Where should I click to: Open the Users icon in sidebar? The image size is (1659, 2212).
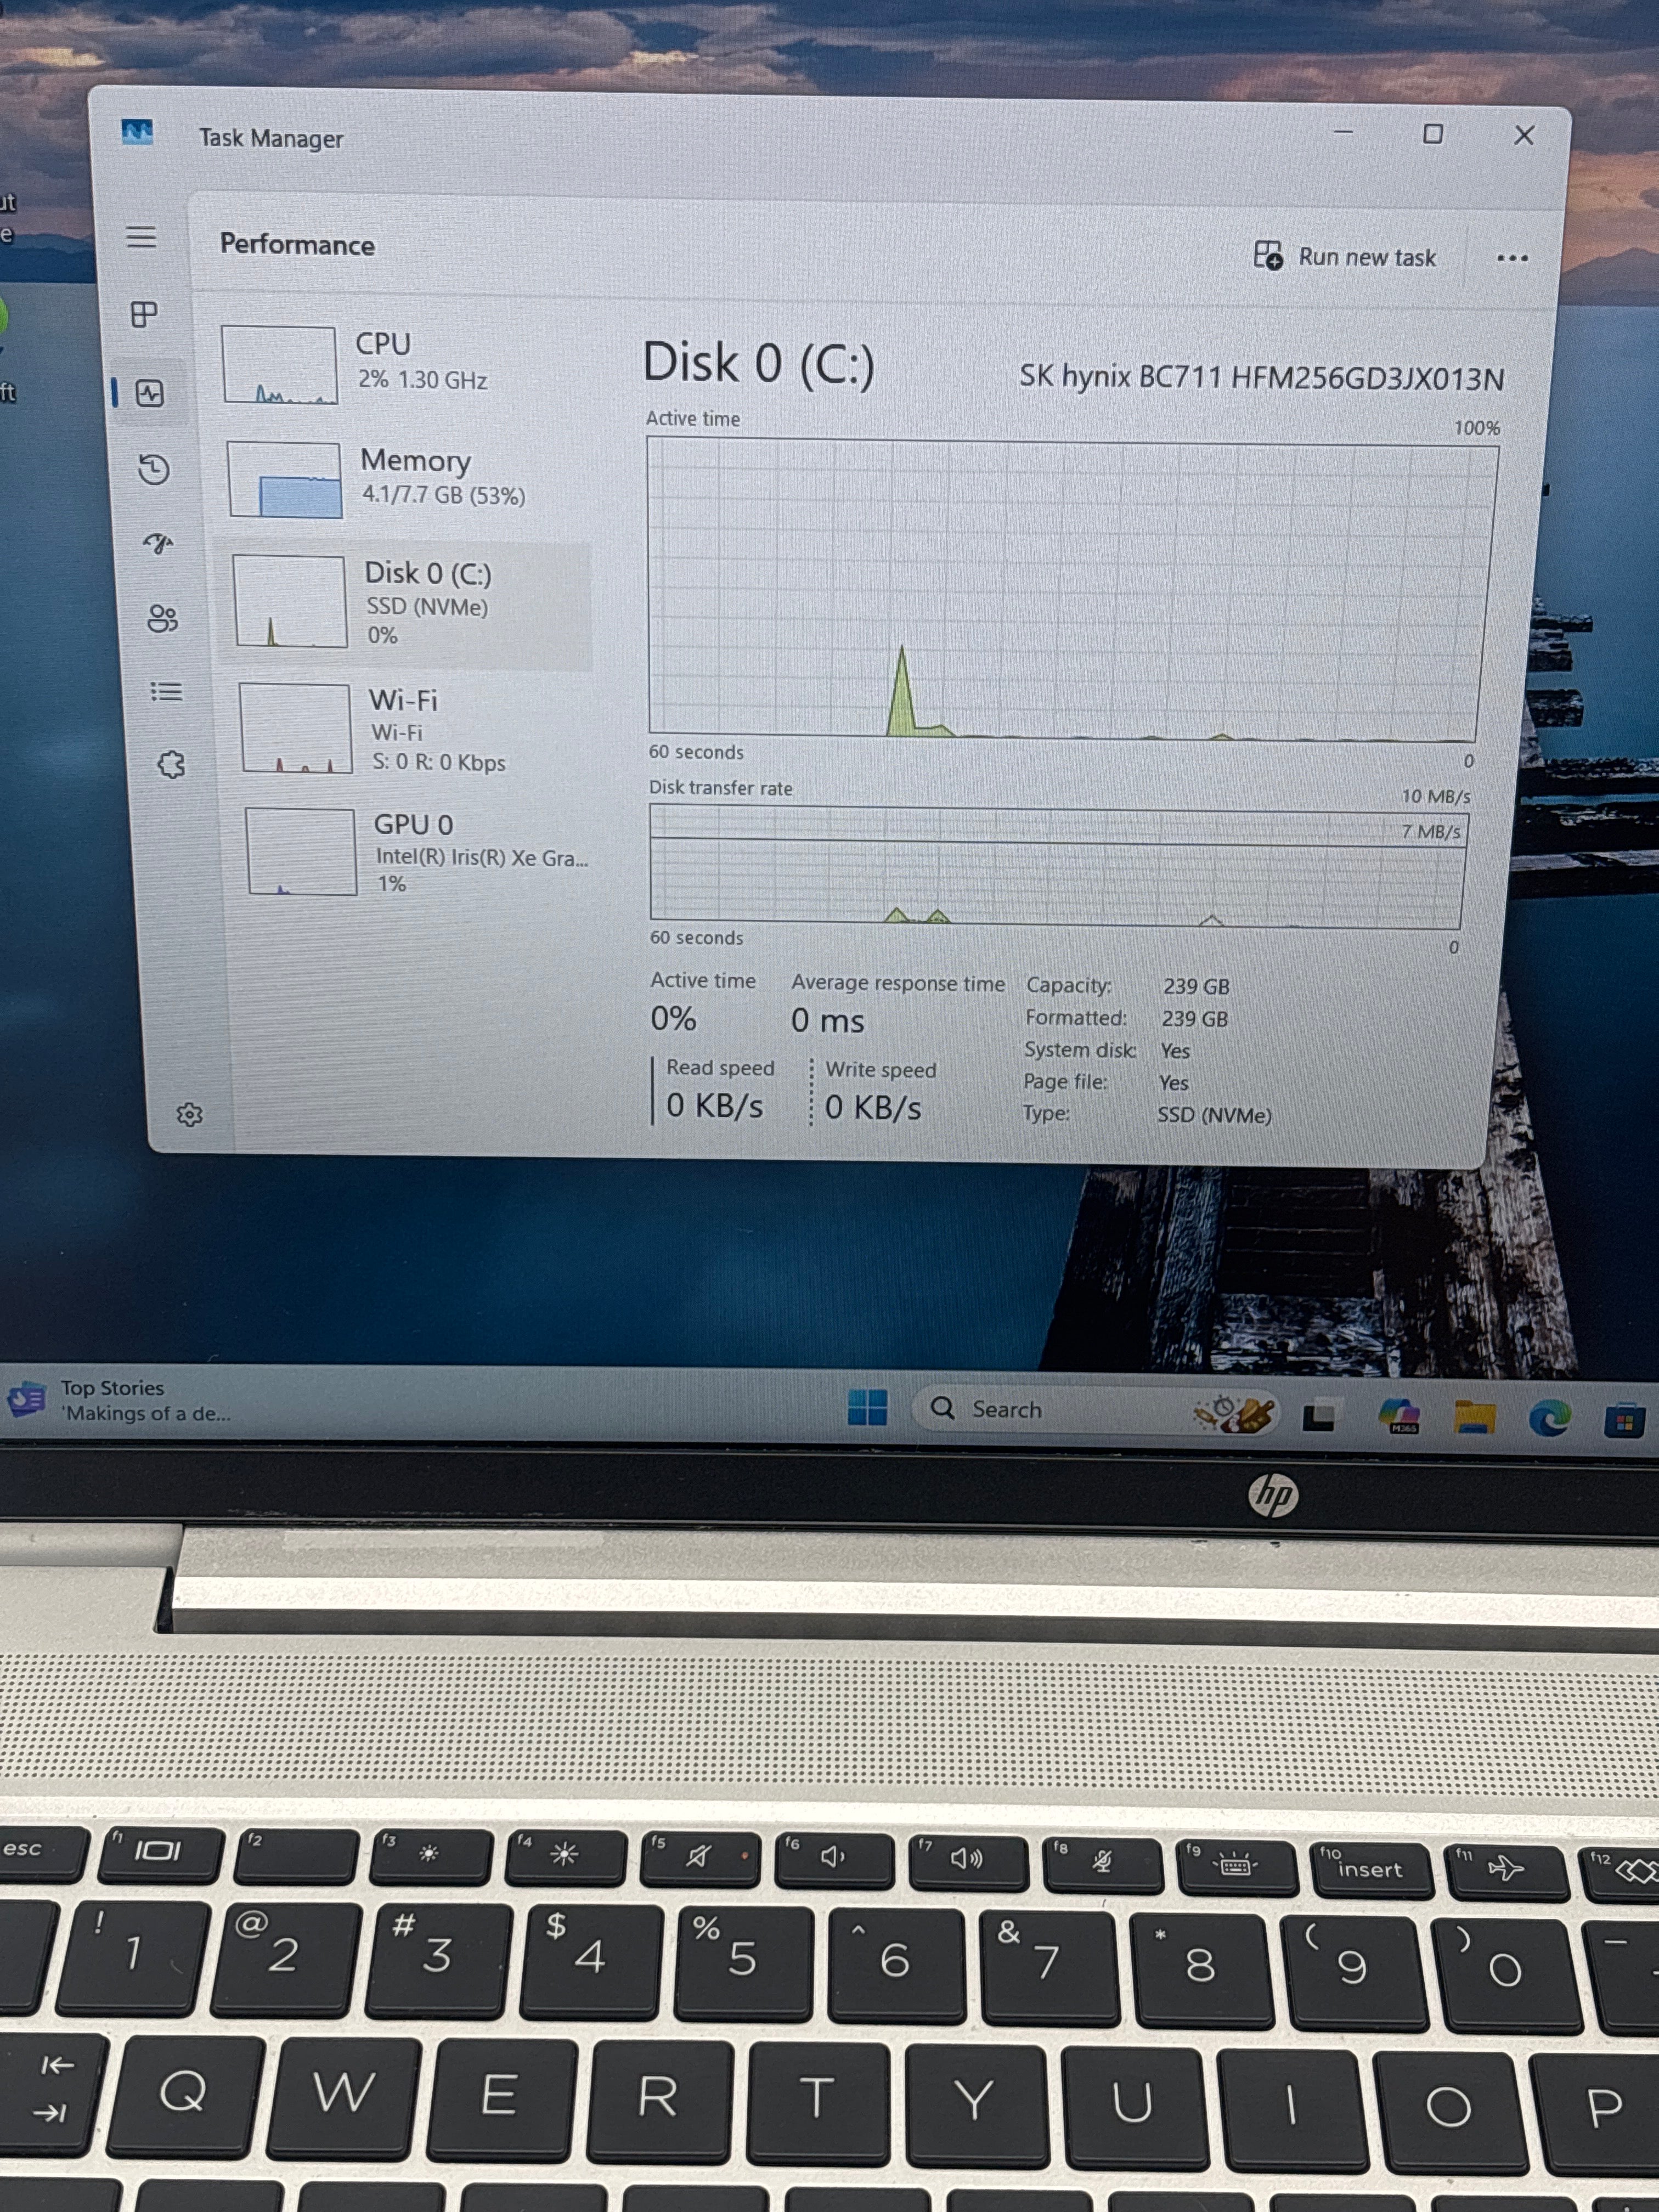tap(162, 618)
